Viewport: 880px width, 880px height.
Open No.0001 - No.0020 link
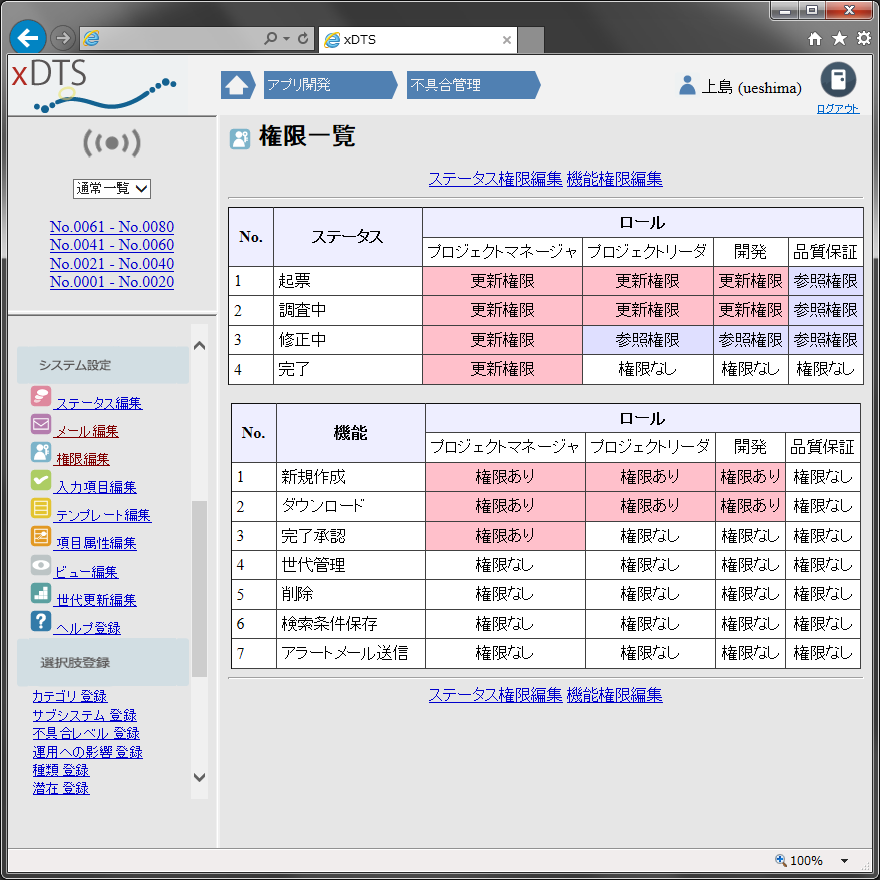pos(112,282)
